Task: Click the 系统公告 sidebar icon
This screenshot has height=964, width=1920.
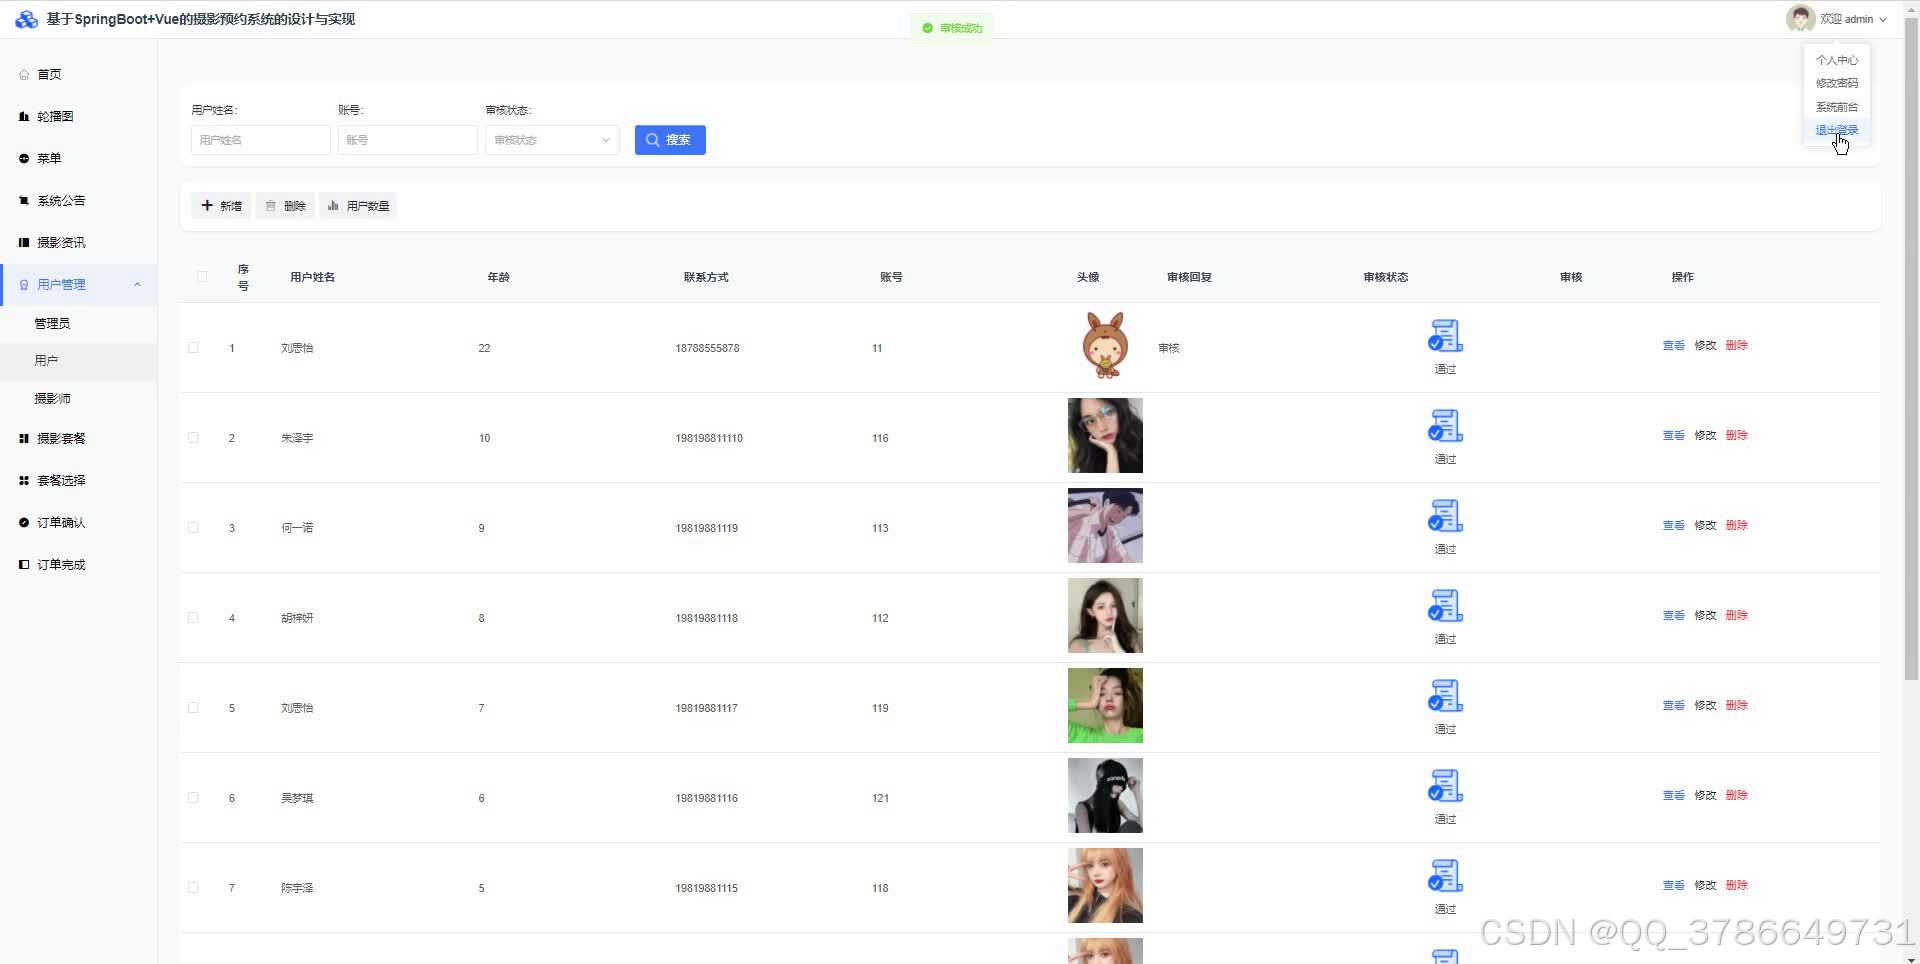Action: pos(24,201)
